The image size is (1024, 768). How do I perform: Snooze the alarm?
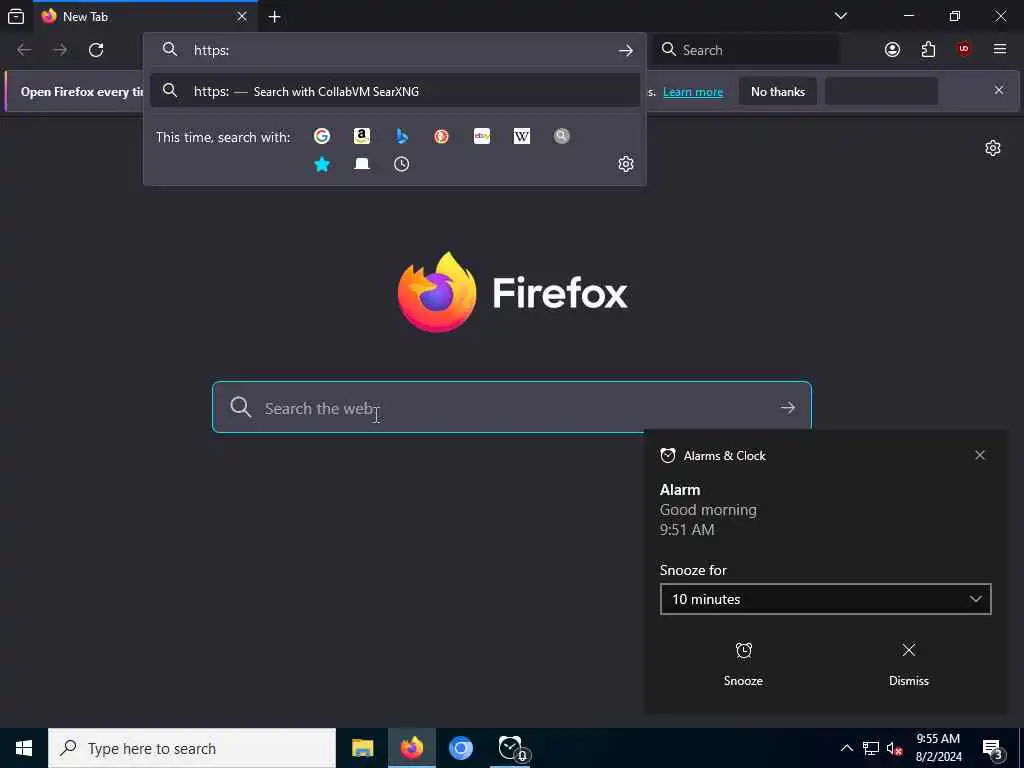[x=743, y=664]
